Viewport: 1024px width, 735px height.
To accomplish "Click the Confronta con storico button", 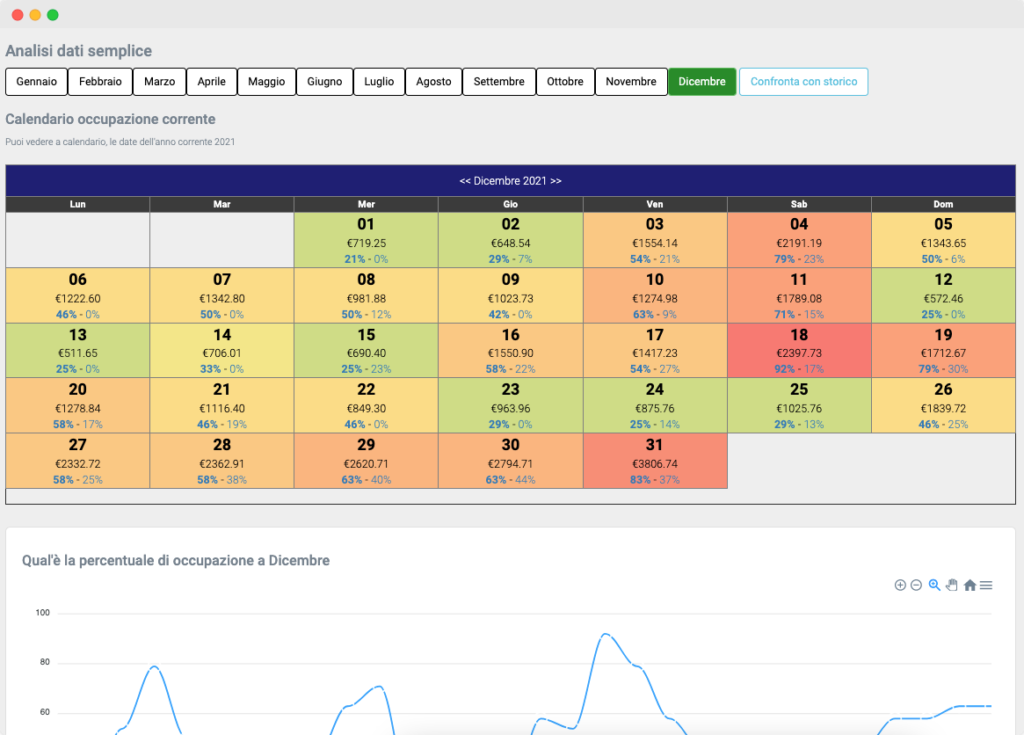I will coord(803,82).
